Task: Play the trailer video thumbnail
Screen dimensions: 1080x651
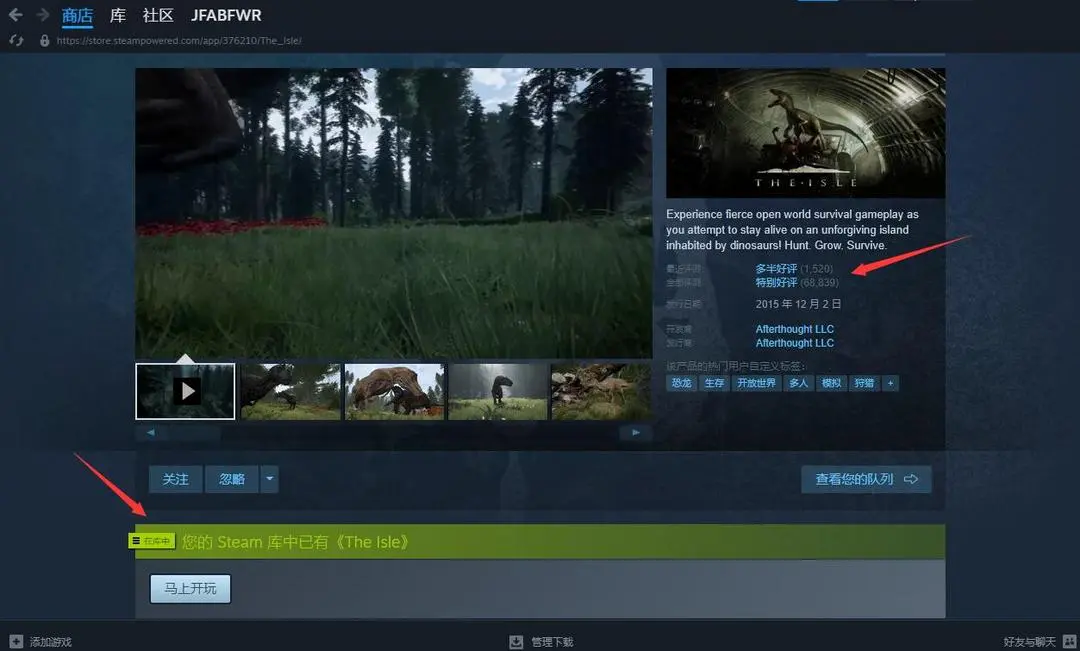Action: click(185, 391)
